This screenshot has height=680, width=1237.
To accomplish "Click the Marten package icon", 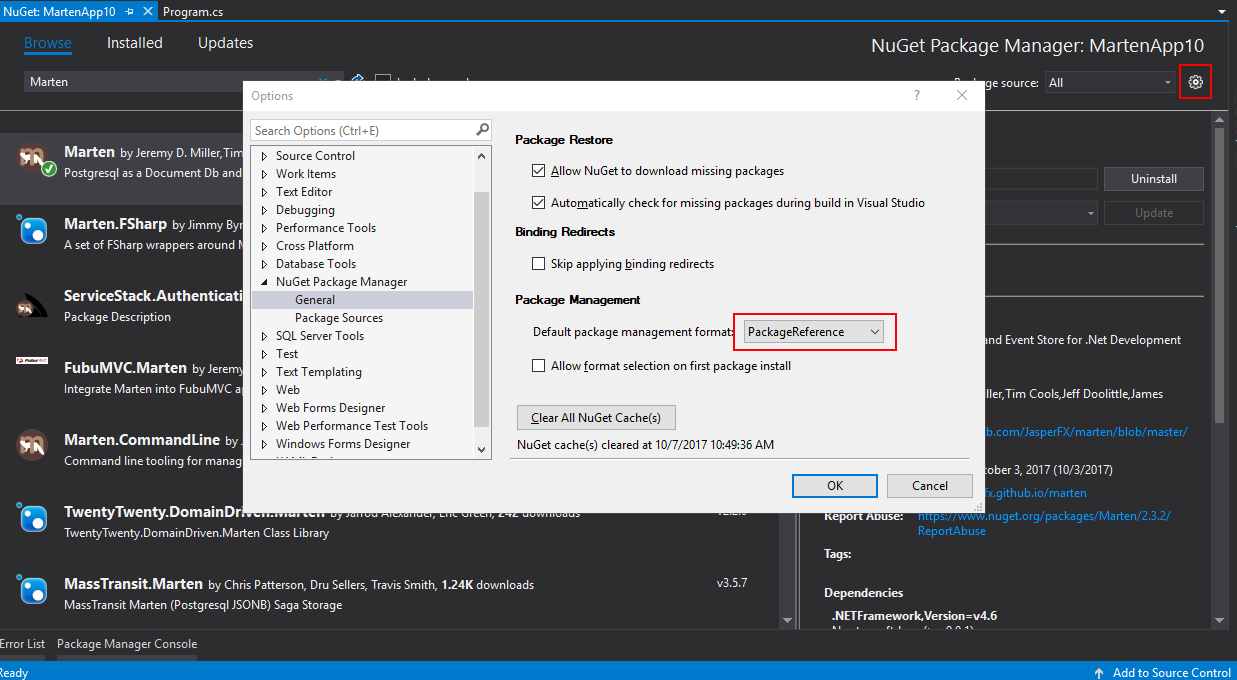I will click(34, 159).
